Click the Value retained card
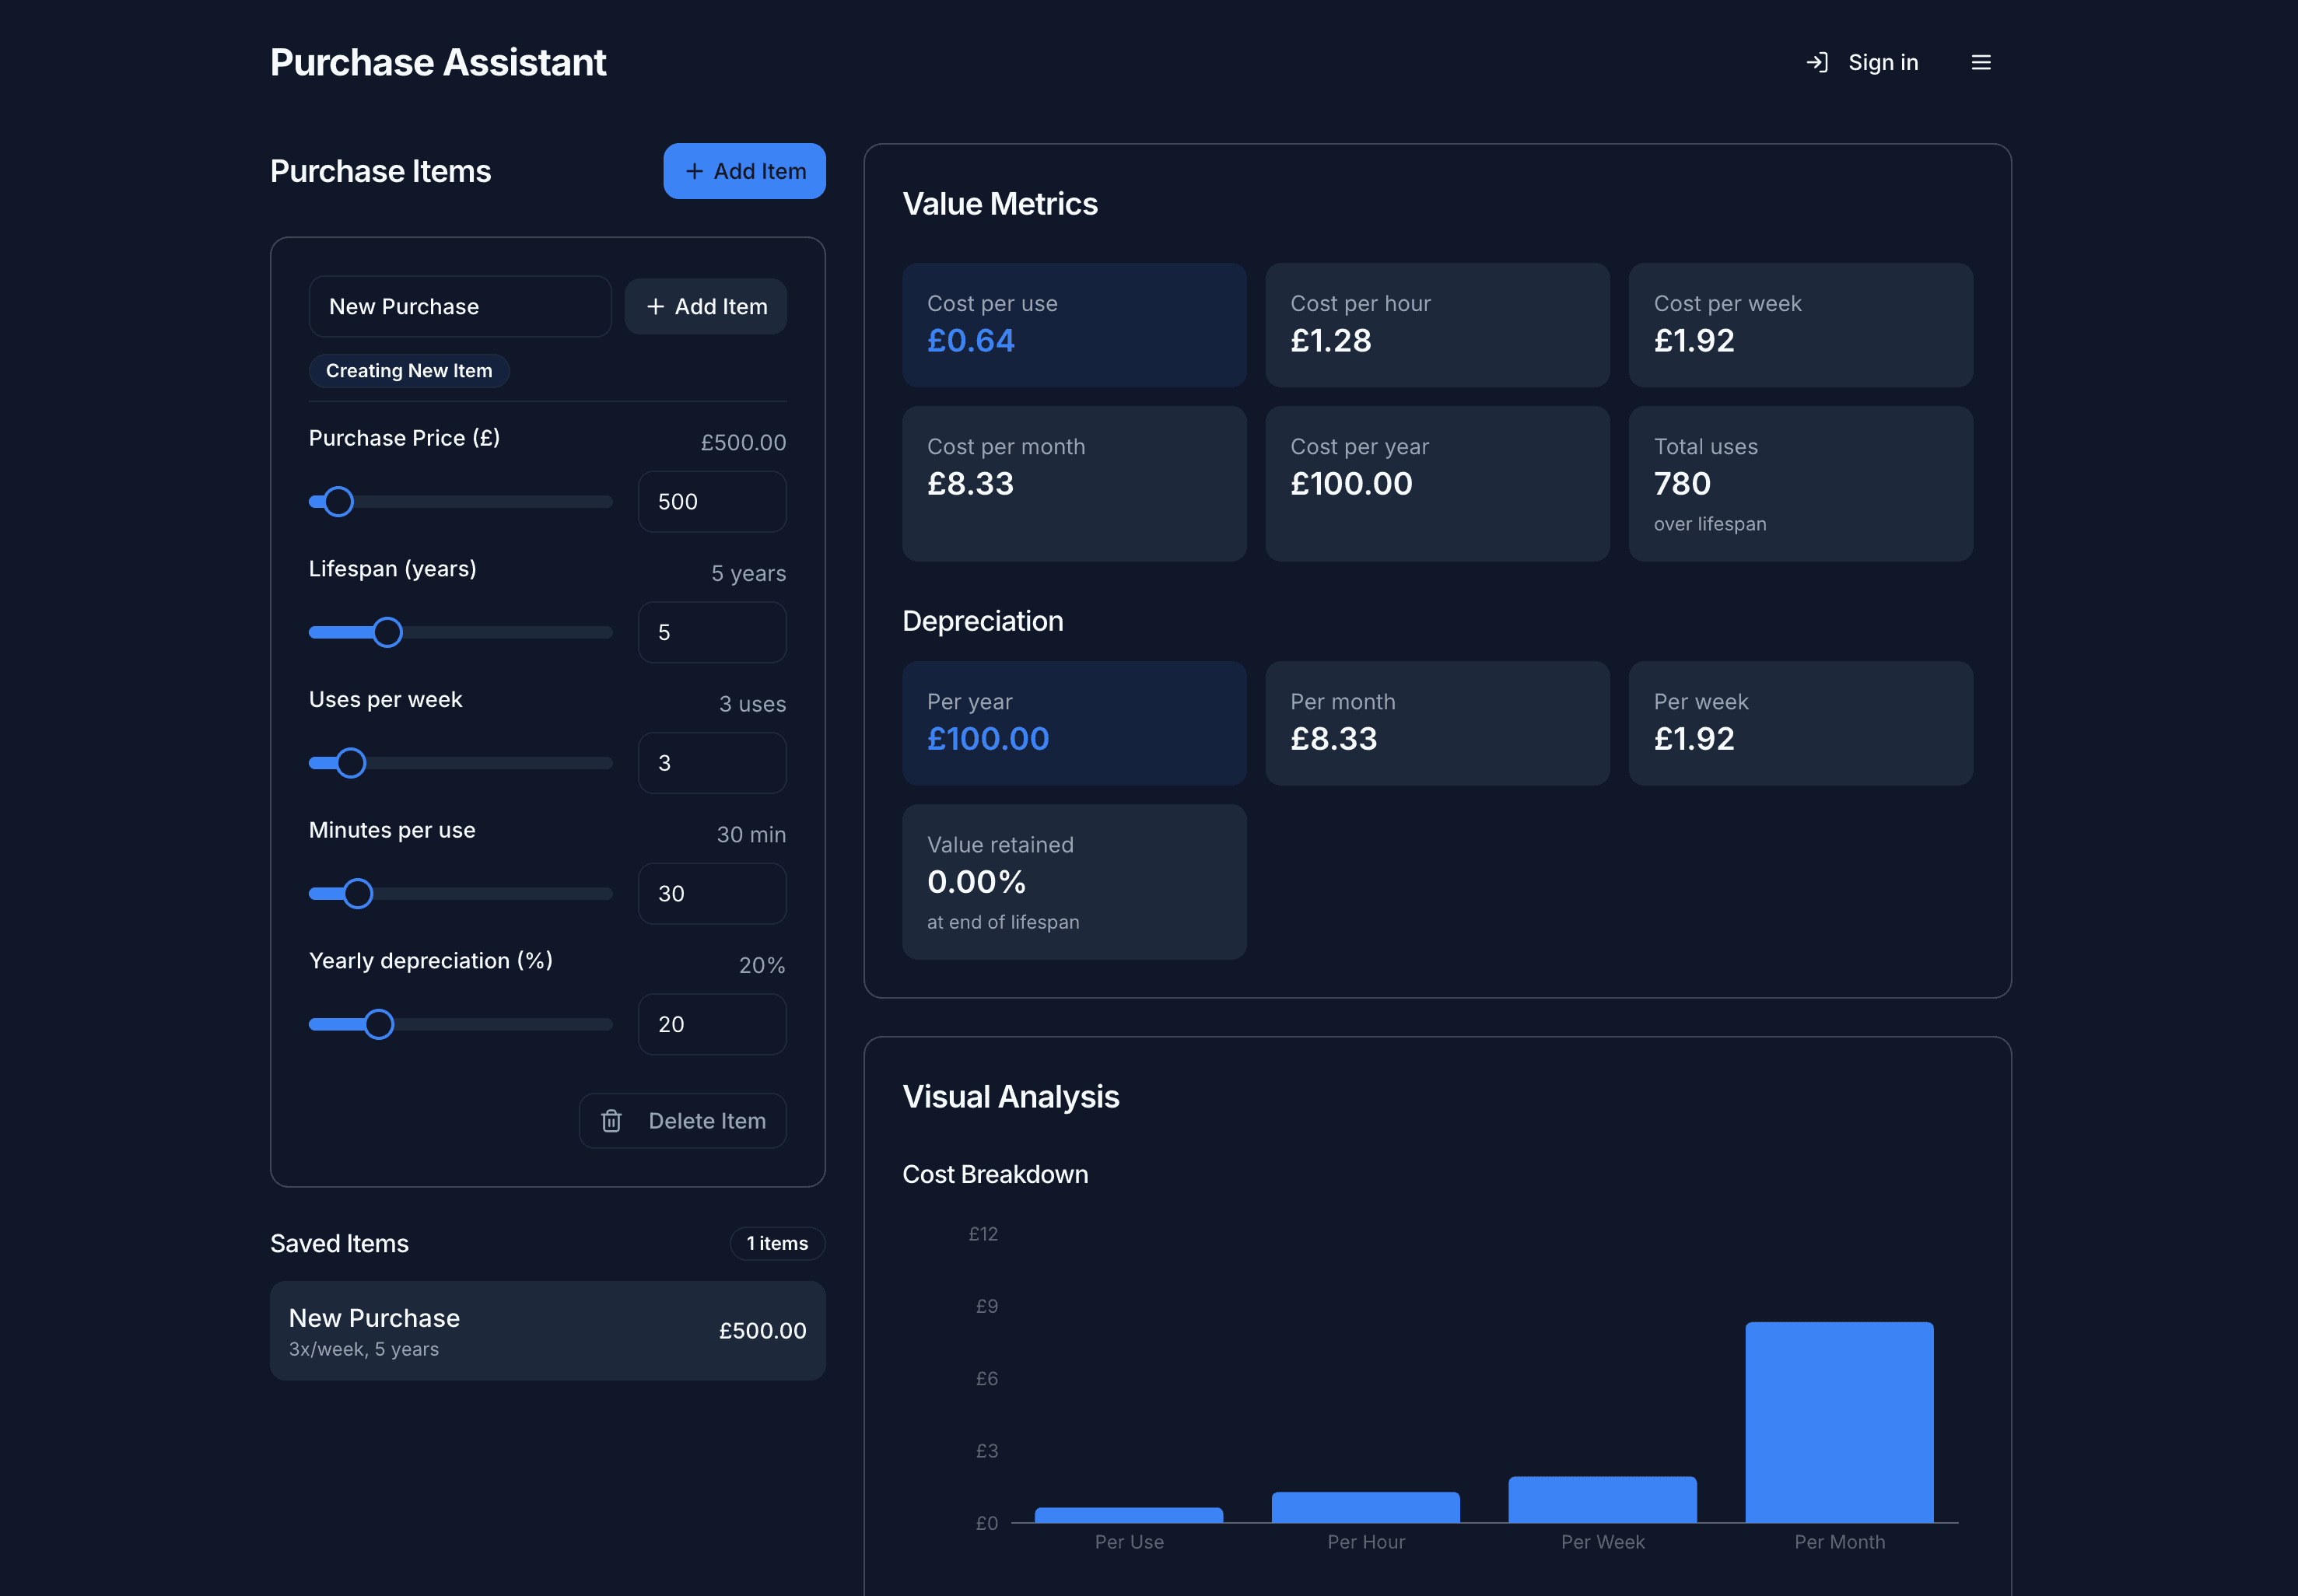 [1074, 882]
